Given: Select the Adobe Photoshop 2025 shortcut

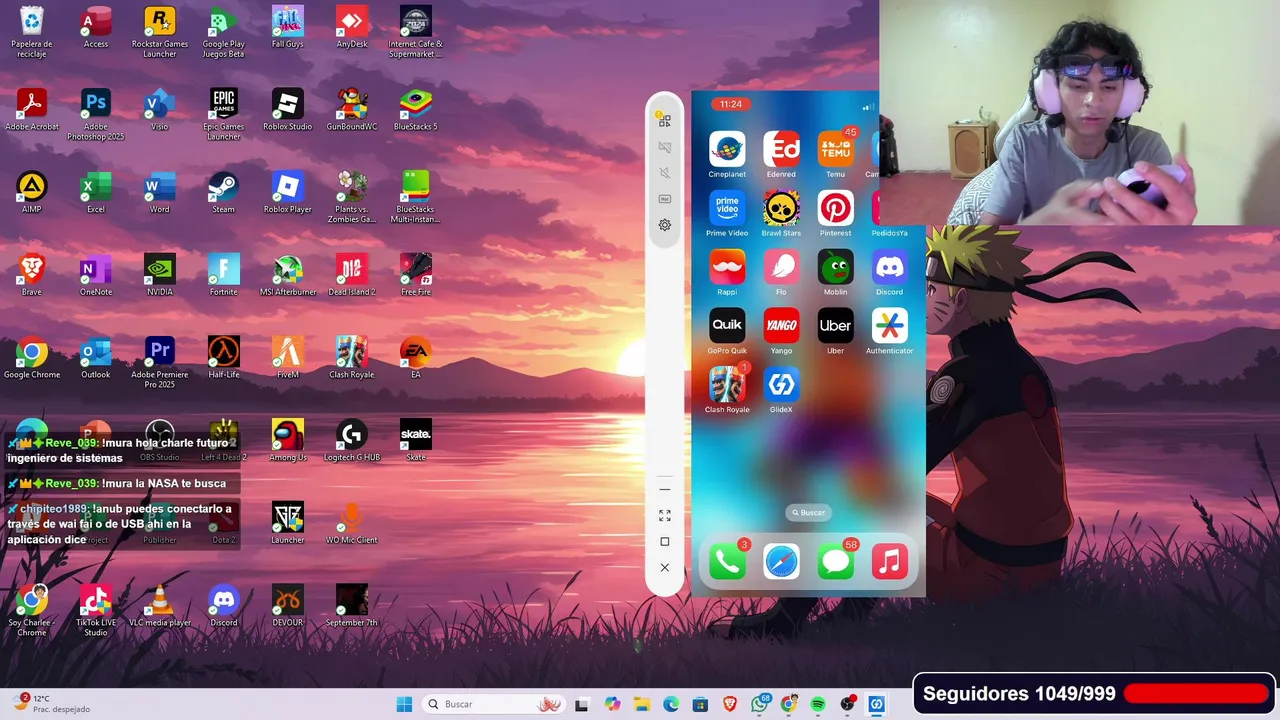Looking at the screenshot, I should point(96,114).
